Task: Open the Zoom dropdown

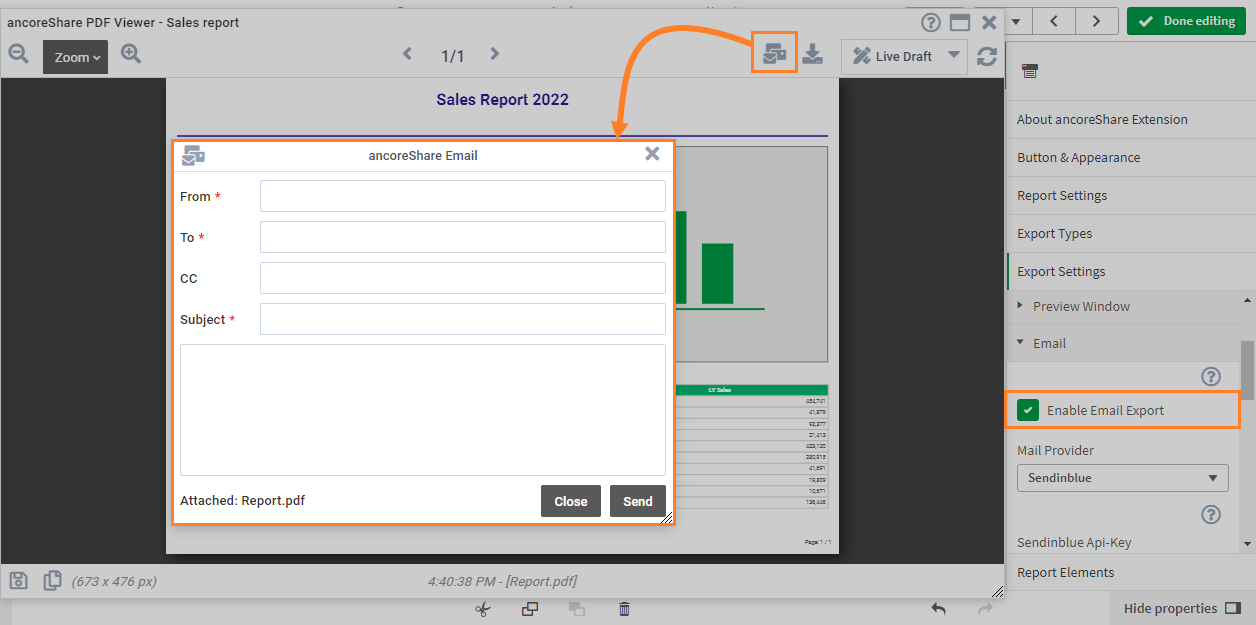Action: (x=76, y=57)
